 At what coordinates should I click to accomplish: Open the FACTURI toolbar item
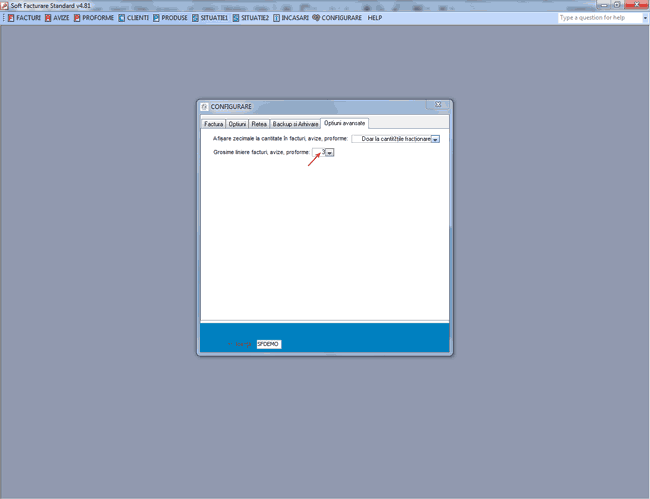pyautogui.click(x=25, y=18)
